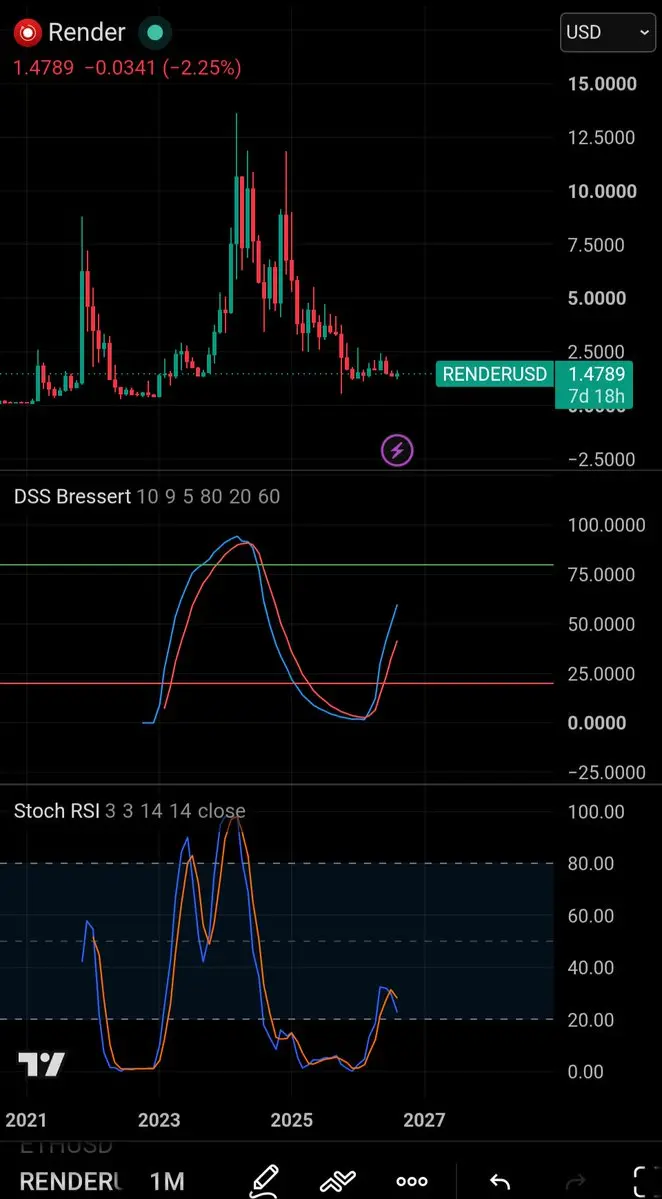Image resolution: width=662 pixels, height=1199 pixels.
Task: Open Stoch RSI indicator legend
Action: click(x=130, y=811)
